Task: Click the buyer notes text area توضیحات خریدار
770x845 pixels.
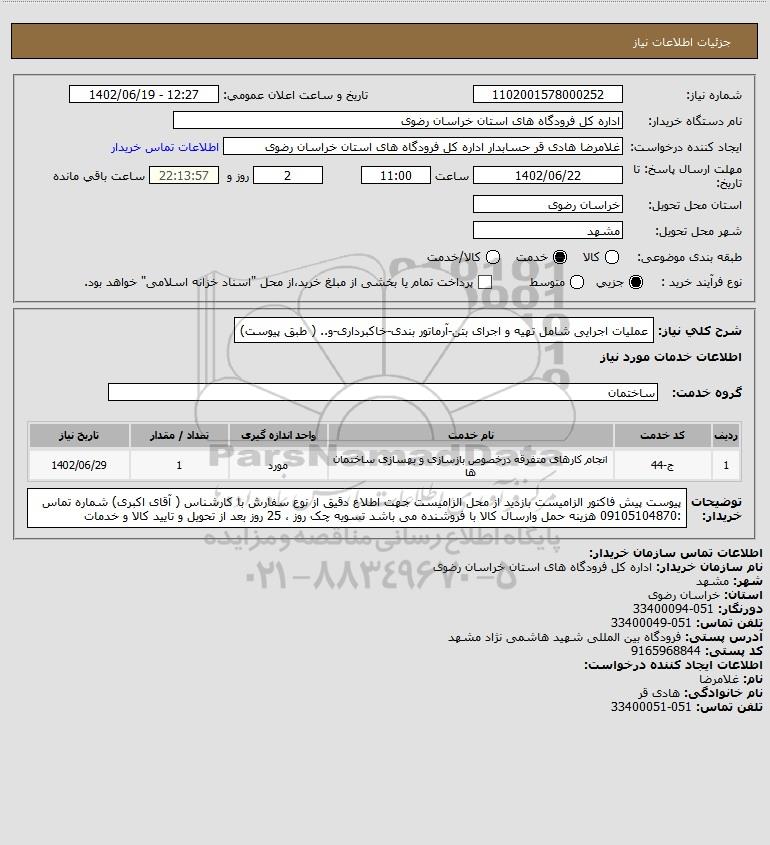Action: pyautogui.click(x=357, y=508)
